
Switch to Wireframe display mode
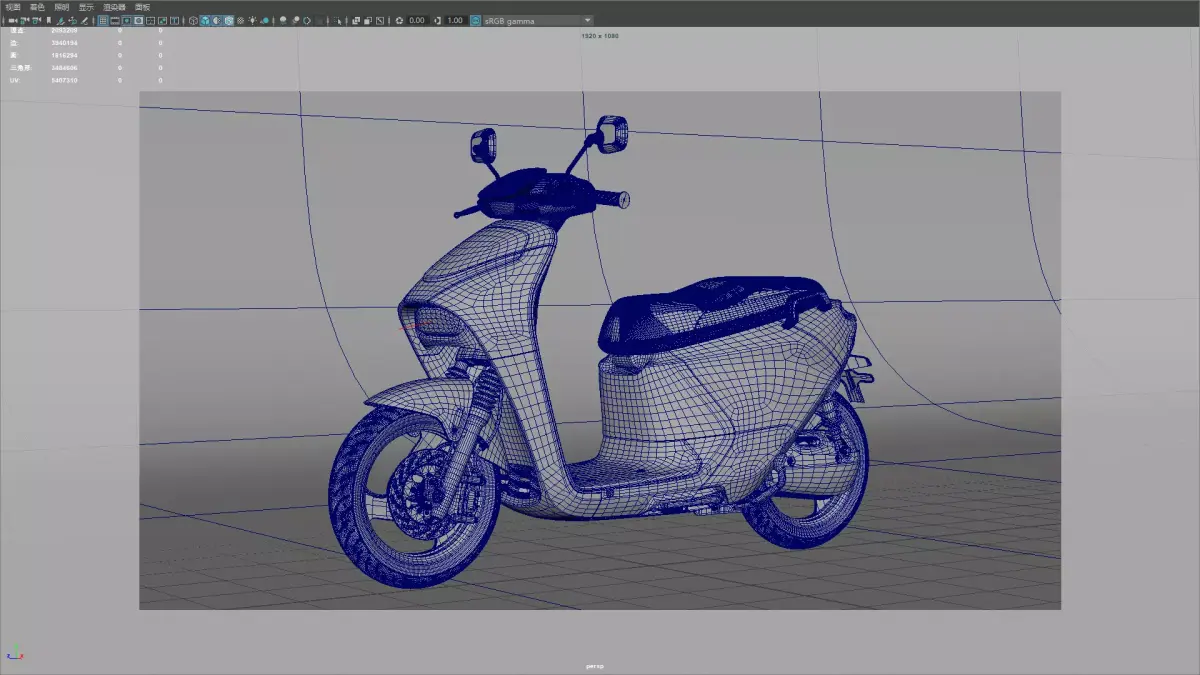[x=193, y=20]
